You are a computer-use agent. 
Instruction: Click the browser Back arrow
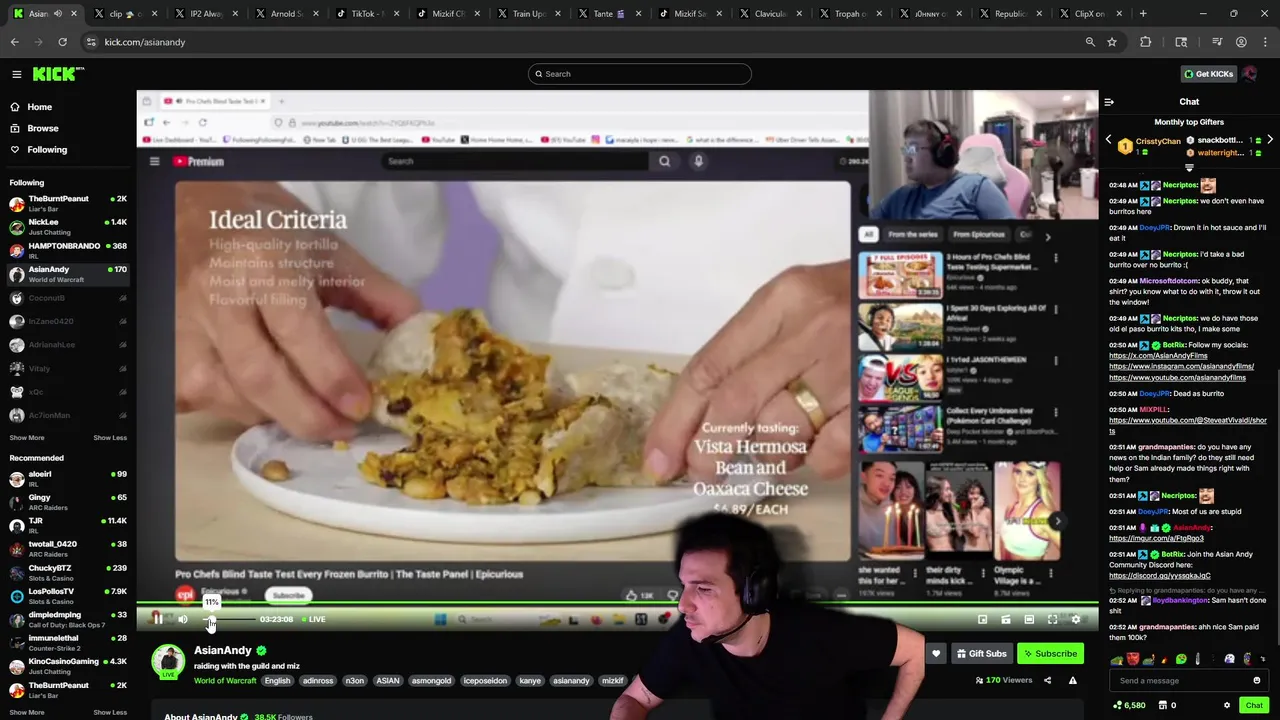point(15,42)
